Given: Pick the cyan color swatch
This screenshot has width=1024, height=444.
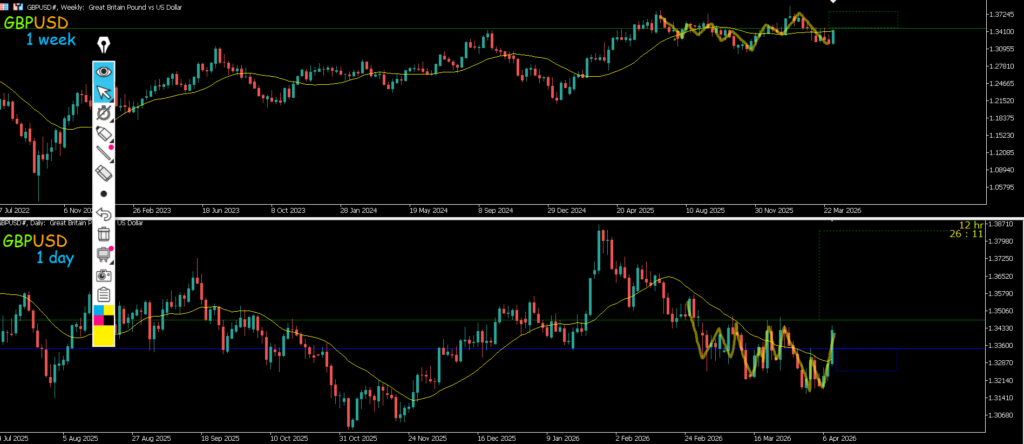Looking at the screenshot, I should [x=98, y=311].
